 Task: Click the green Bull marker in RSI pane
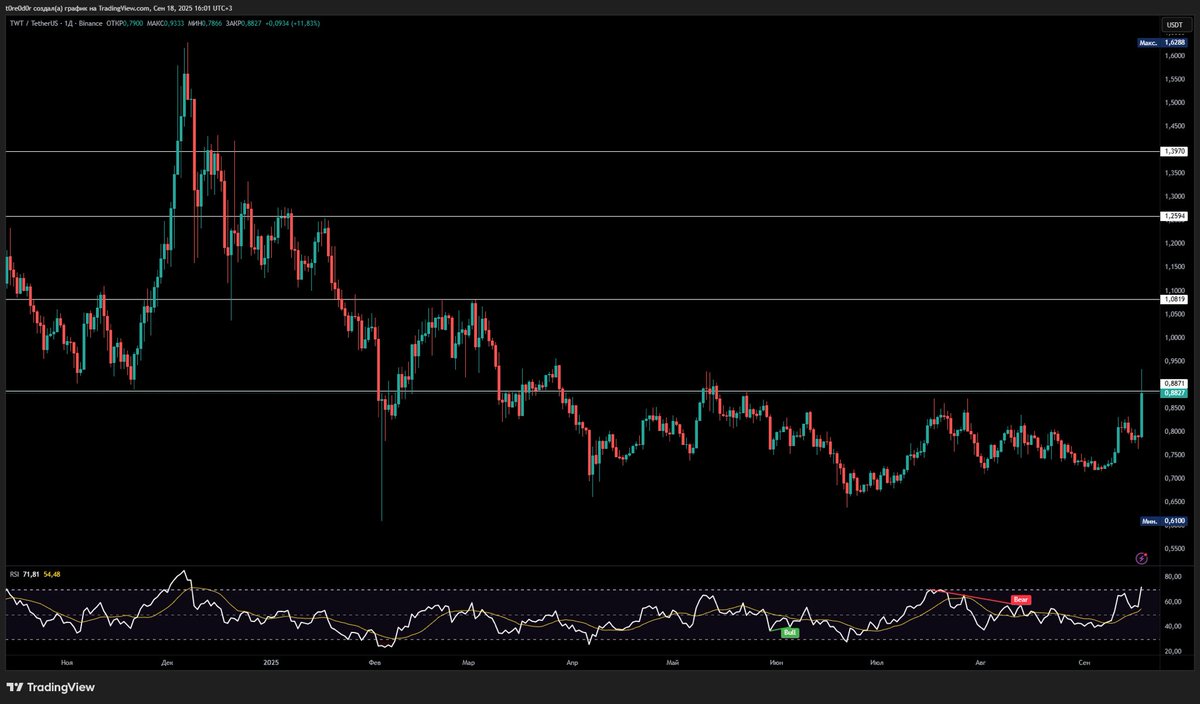tap(789, 632)
